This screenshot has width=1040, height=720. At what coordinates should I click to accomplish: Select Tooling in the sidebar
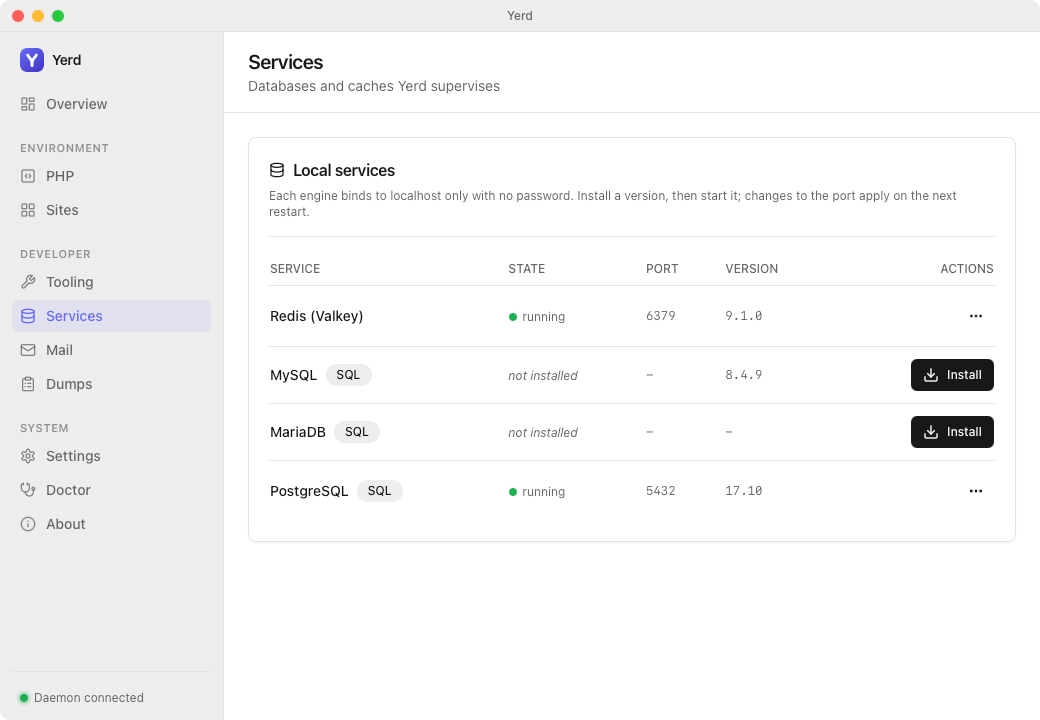point(111,282)
